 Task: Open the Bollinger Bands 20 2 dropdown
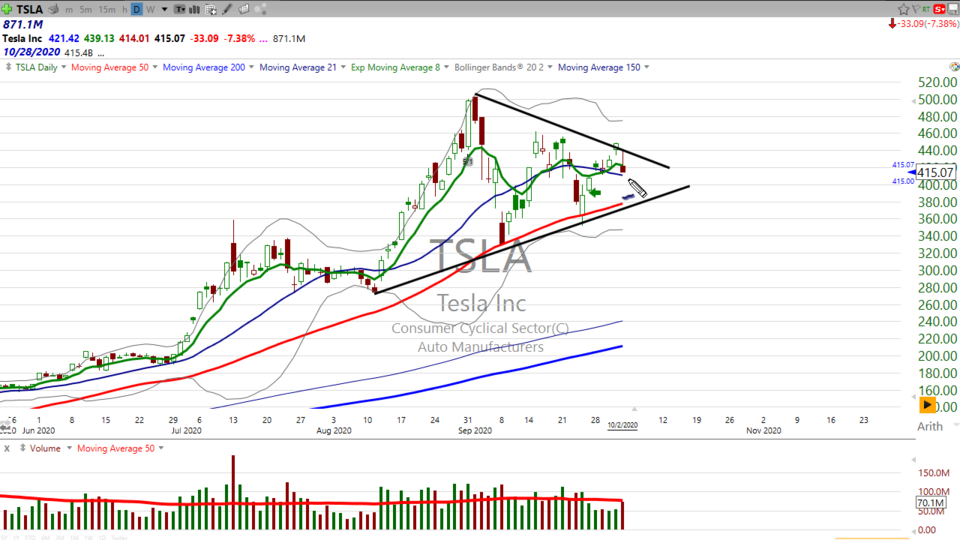pyautogui.click(x=550, y=67)
